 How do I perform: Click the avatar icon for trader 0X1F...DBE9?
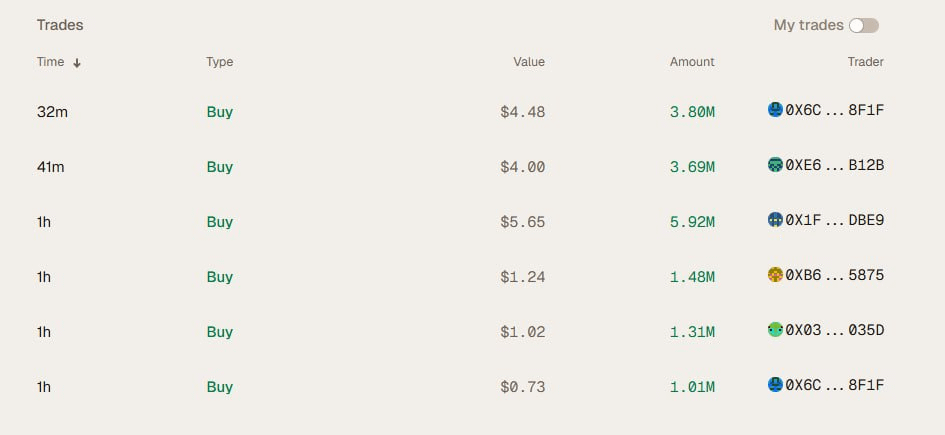coord(775,219)
